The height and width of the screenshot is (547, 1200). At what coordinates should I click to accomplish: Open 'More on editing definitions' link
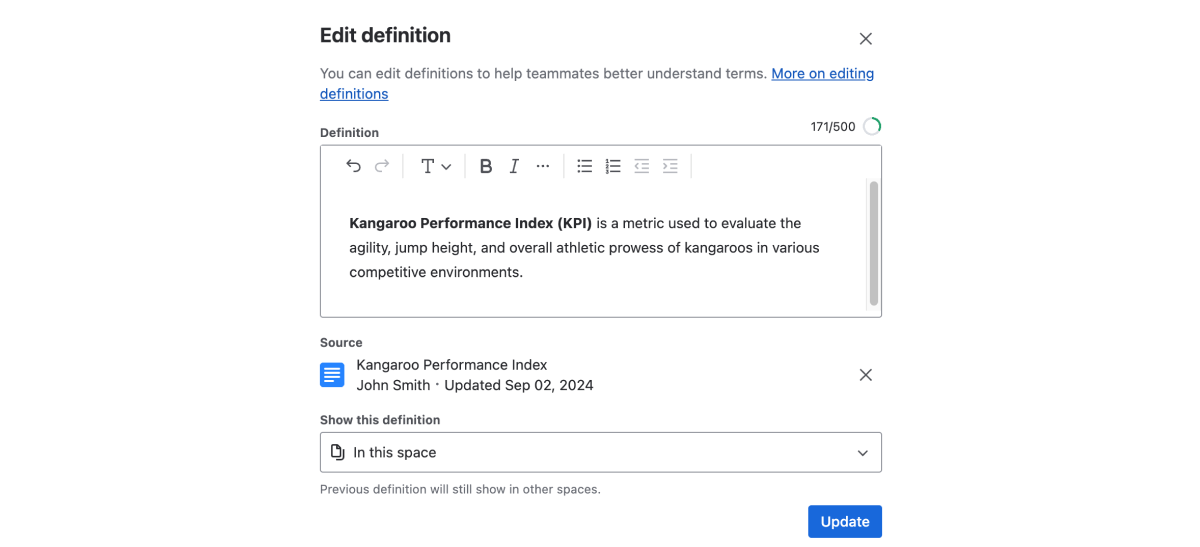coord(597,83)
